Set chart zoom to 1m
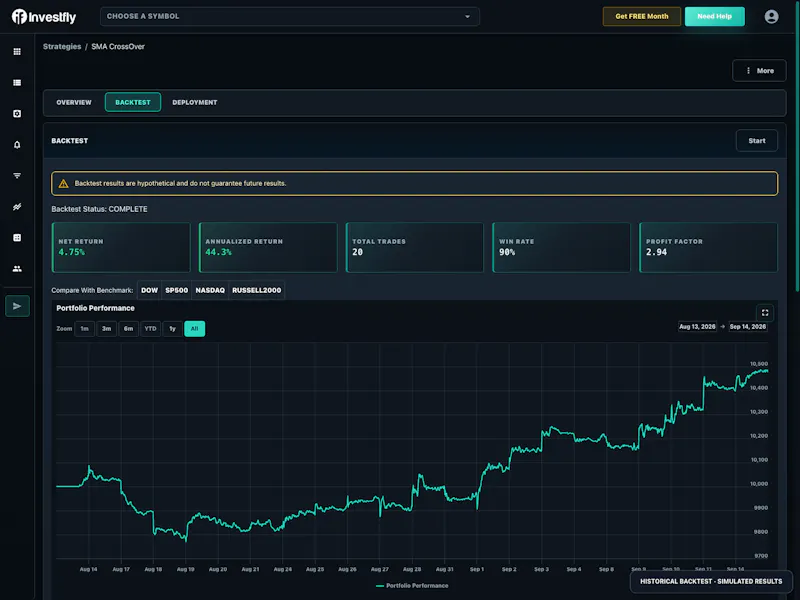800x600 pixels. coord(85,329)
